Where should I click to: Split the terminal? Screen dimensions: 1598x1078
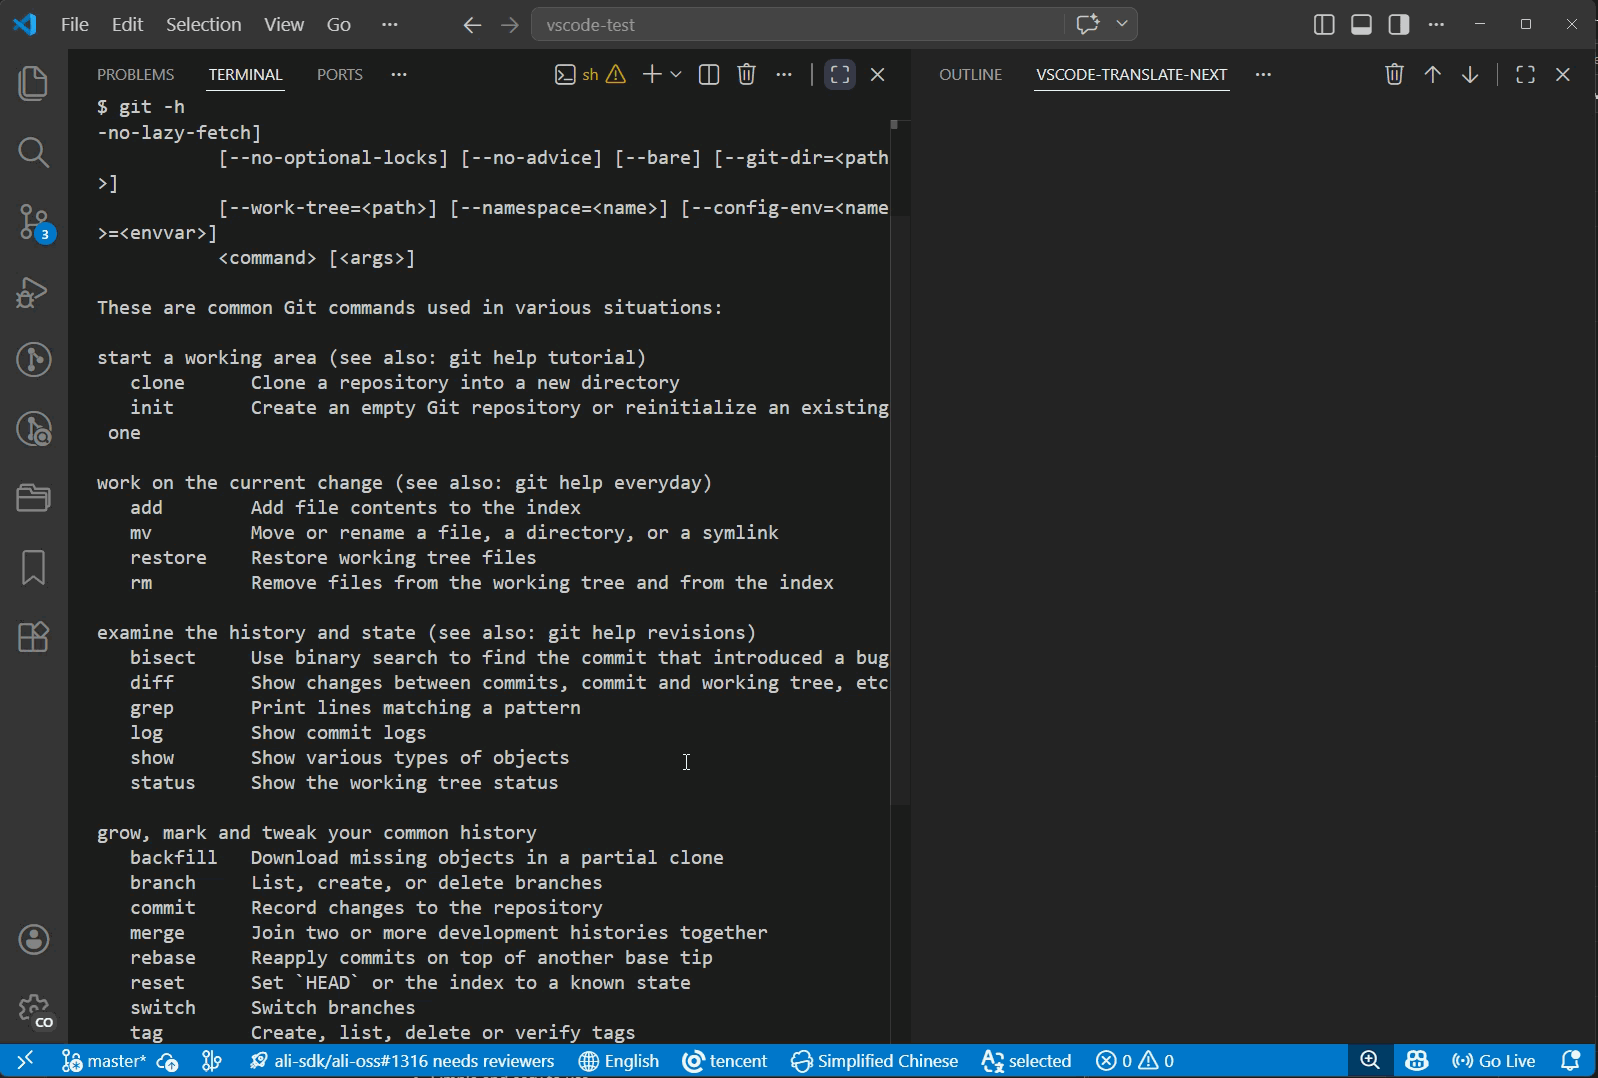(709, 74)
